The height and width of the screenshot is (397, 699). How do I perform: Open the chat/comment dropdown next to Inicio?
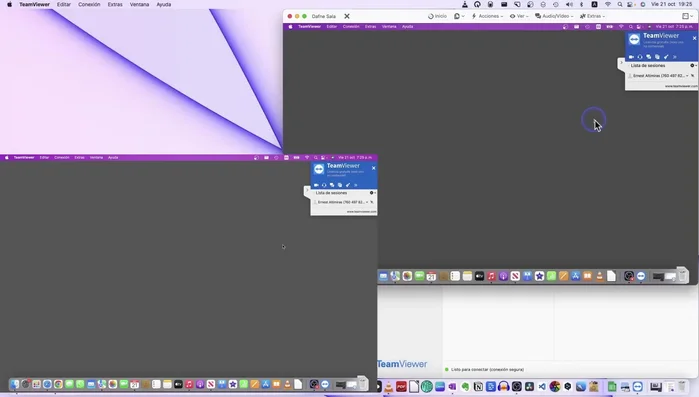pyautogui.click(x=459, y=16)
